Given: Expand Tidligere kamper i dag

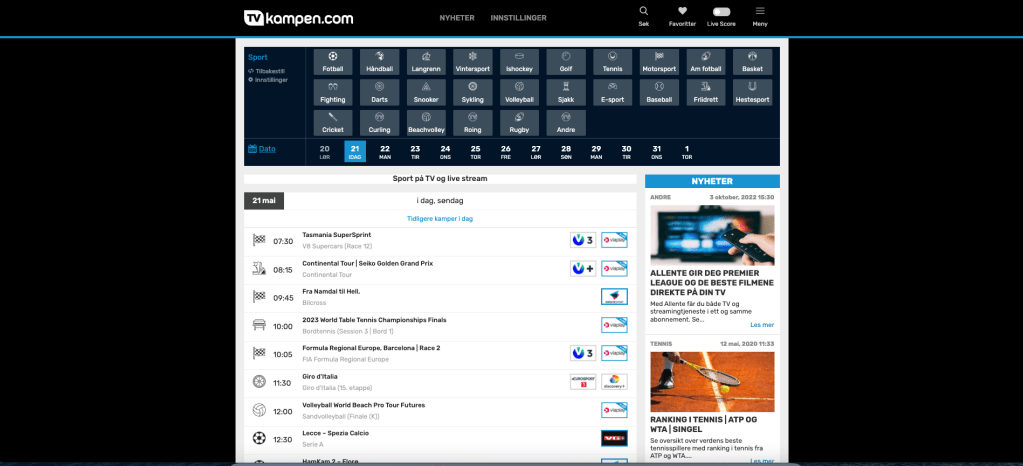Looking at the screenshot, I should pyautogui.click(x=440, y=218).
